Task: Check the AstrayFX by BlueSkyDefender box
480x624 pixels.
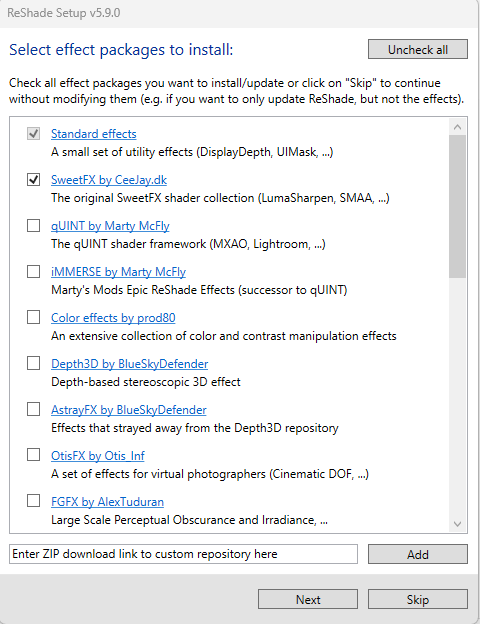Action: click(33, 409)
